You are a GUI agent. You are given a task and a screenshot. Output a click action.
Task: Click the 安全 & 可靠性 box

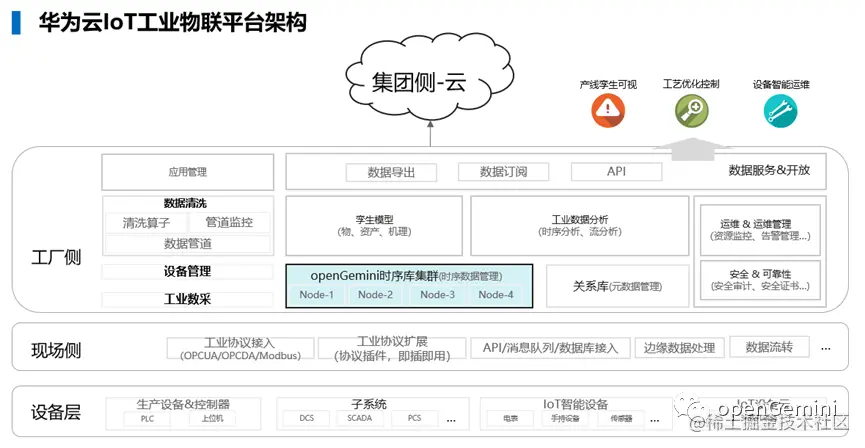pyautogui.click(x=760, y=280)
